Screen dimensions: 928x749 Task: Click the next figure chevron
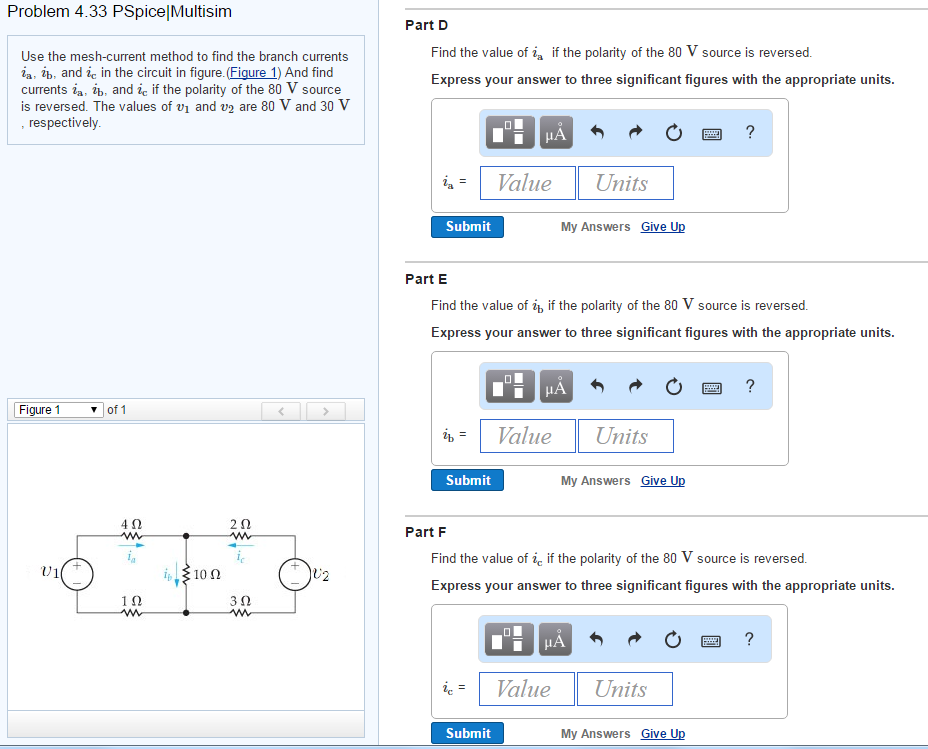click(x=326, y=409)
